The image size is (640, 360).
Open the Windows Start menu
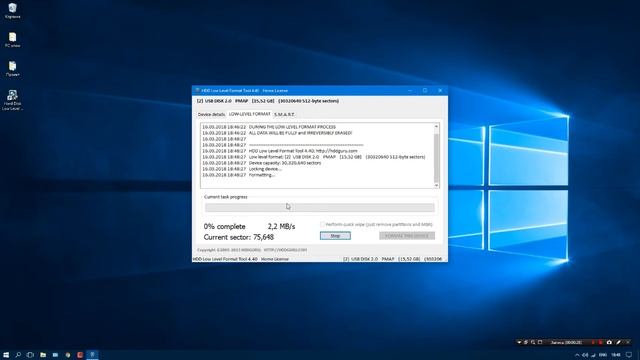click(6, 355)
